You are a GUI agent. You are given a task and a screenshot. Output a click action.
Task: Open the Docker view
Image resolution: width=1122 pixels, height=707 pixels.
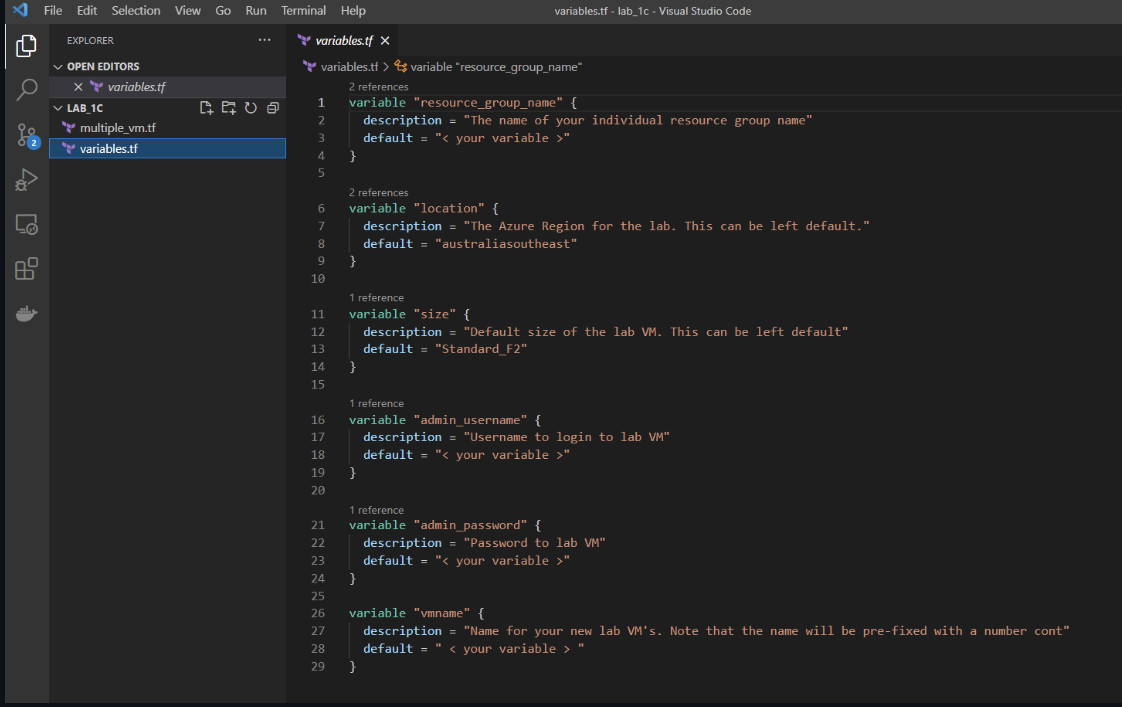click(26, 313)
